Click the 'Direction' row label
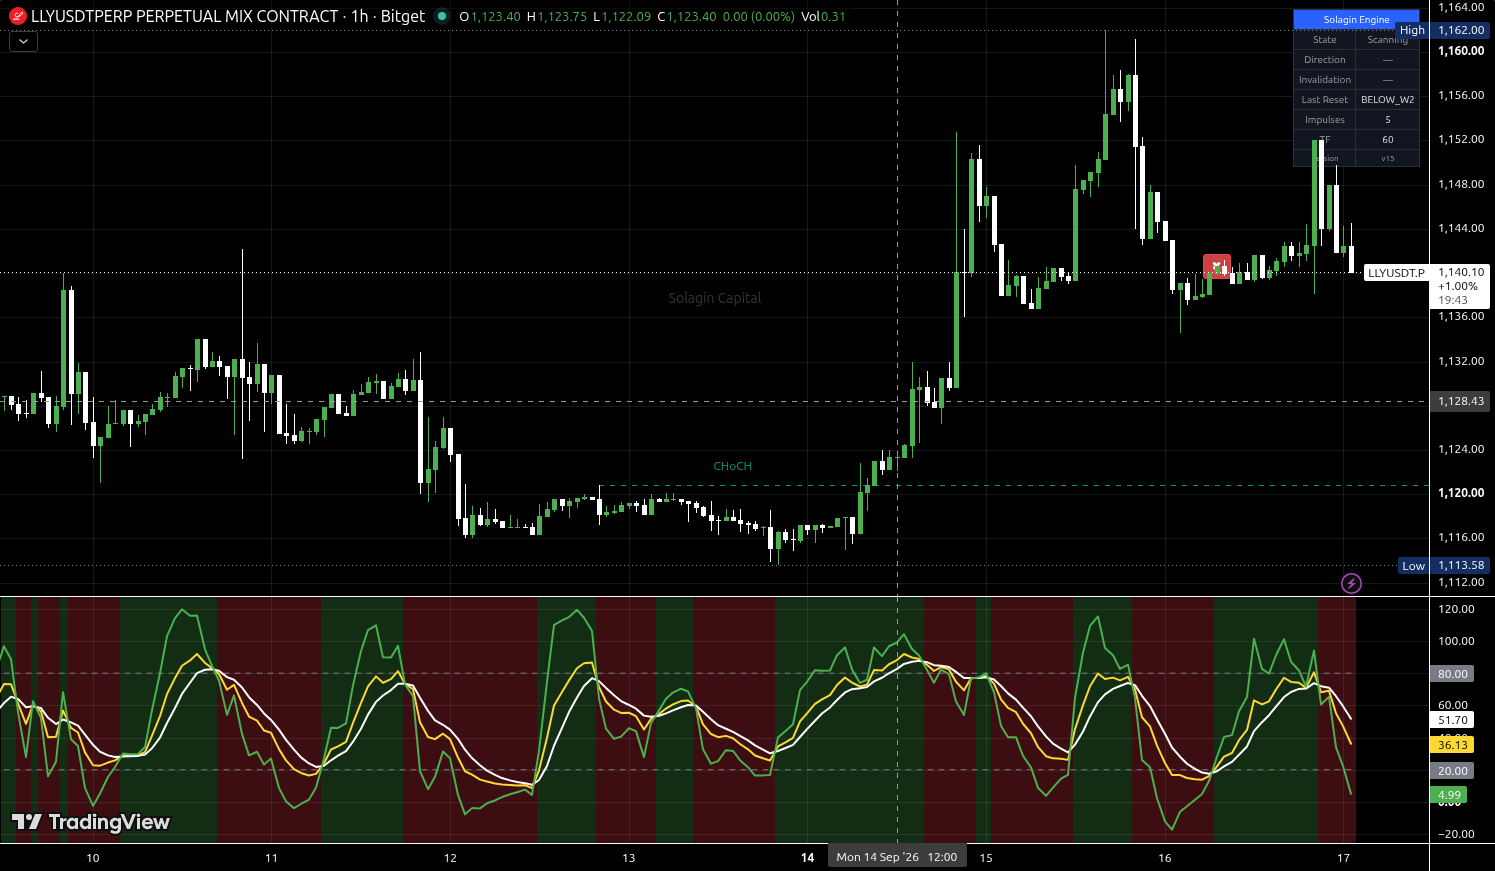1495x871 pixels. [x=1325, y=60]
